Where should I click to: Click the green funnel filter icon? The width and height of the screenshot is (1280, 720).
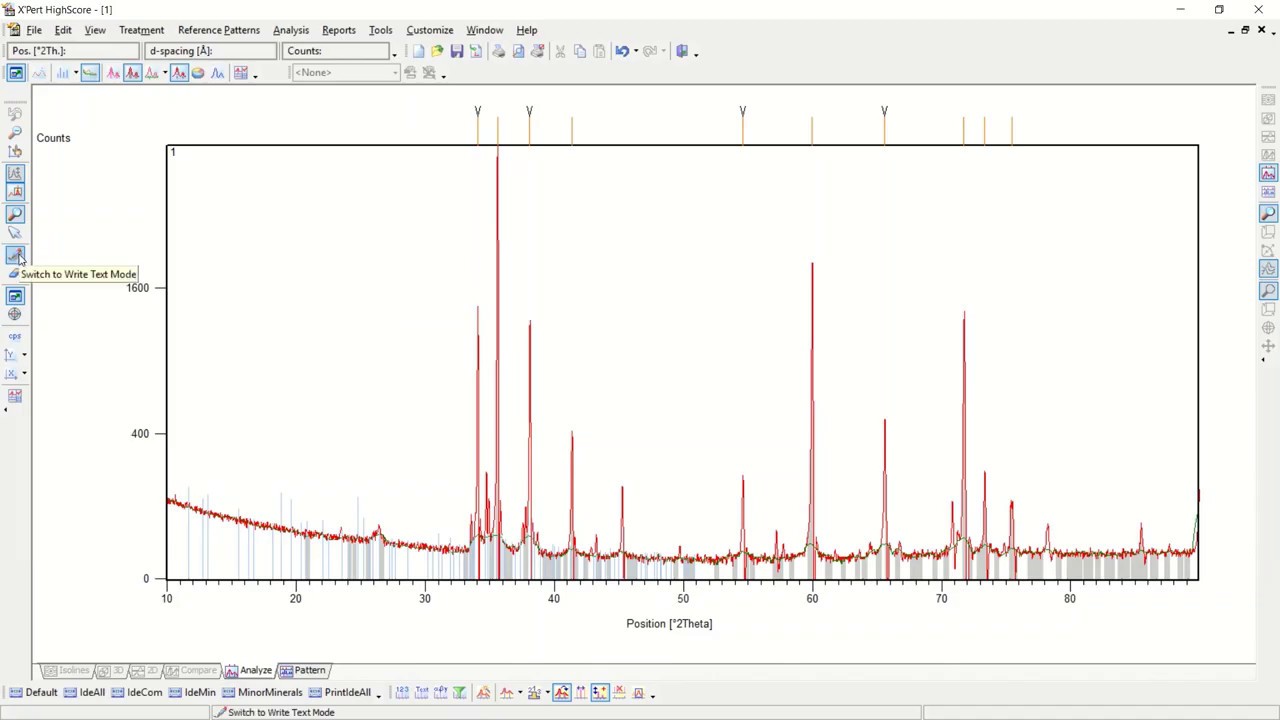459,692
